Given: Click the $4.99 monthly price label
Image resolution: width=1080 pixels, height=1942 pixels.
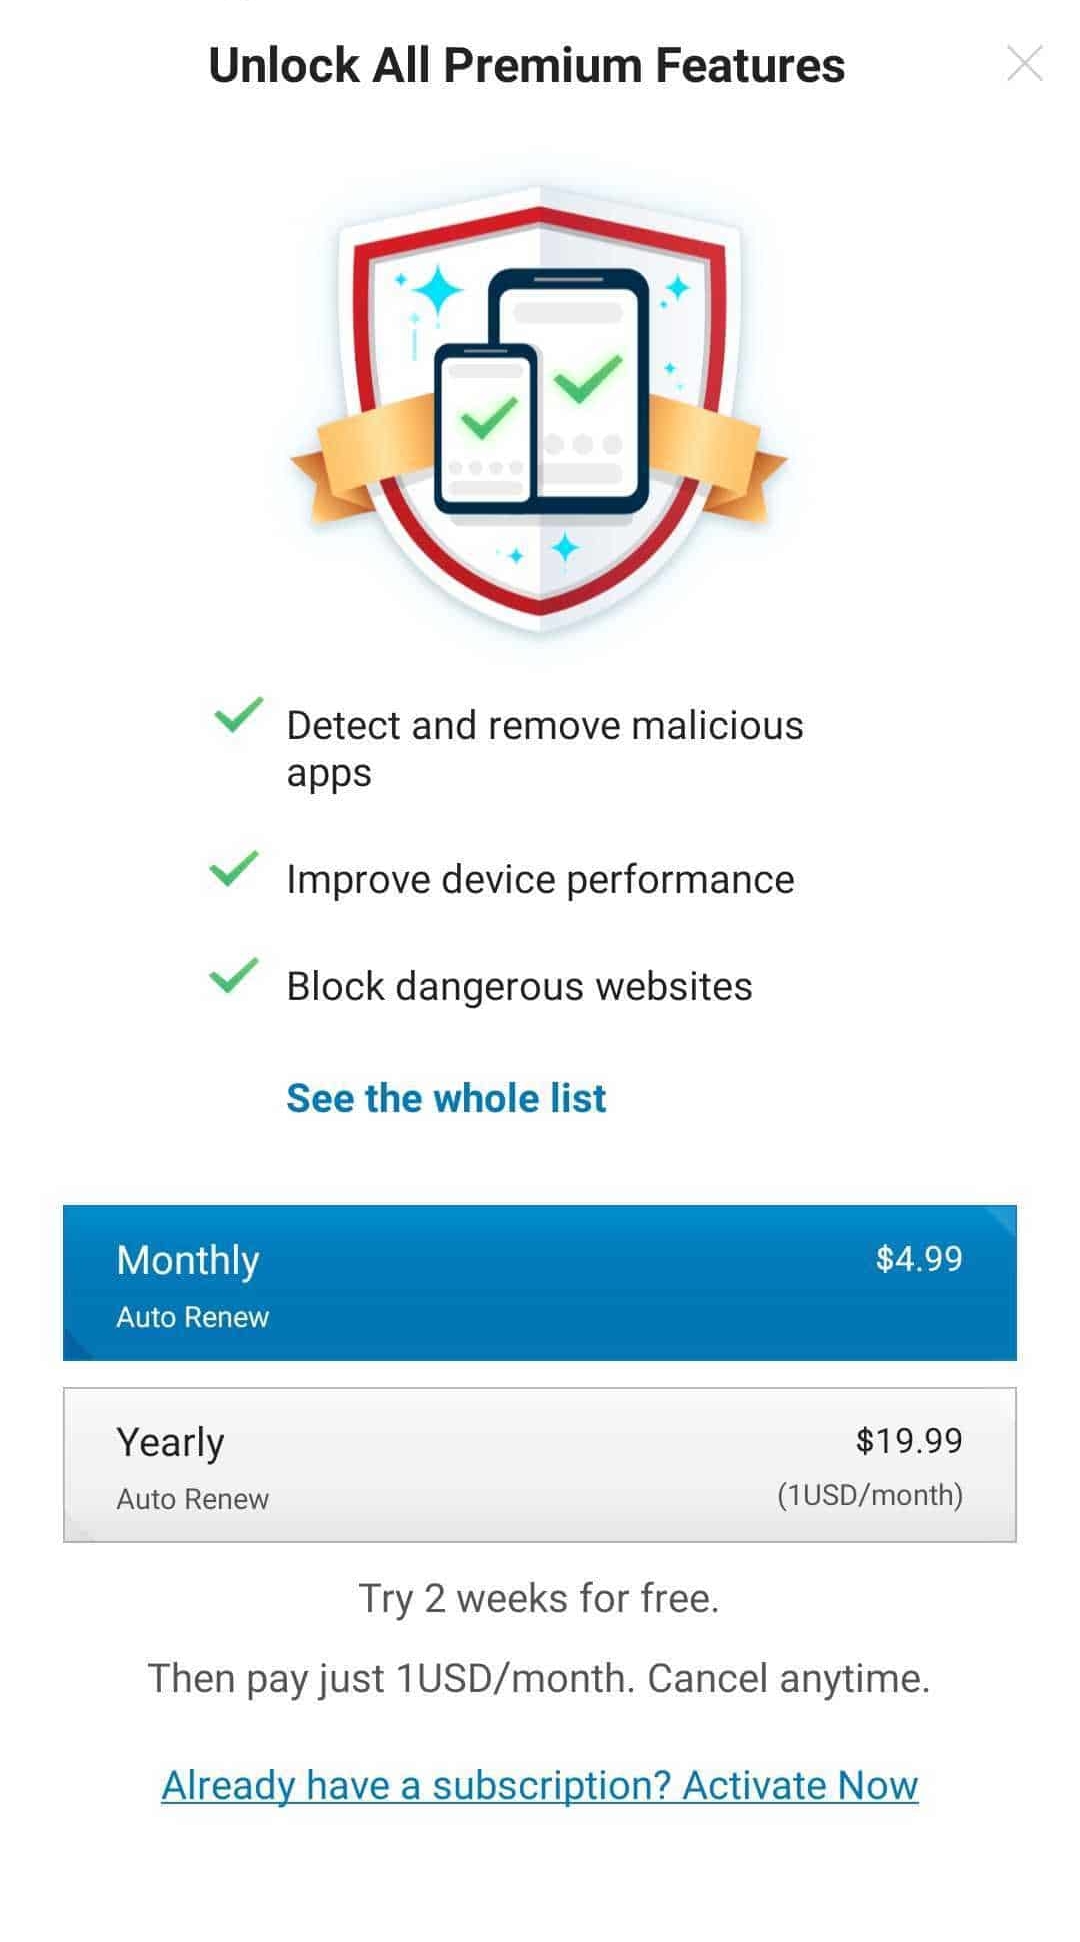Looking at the screenshot, I should click(x=919, y=1258).
